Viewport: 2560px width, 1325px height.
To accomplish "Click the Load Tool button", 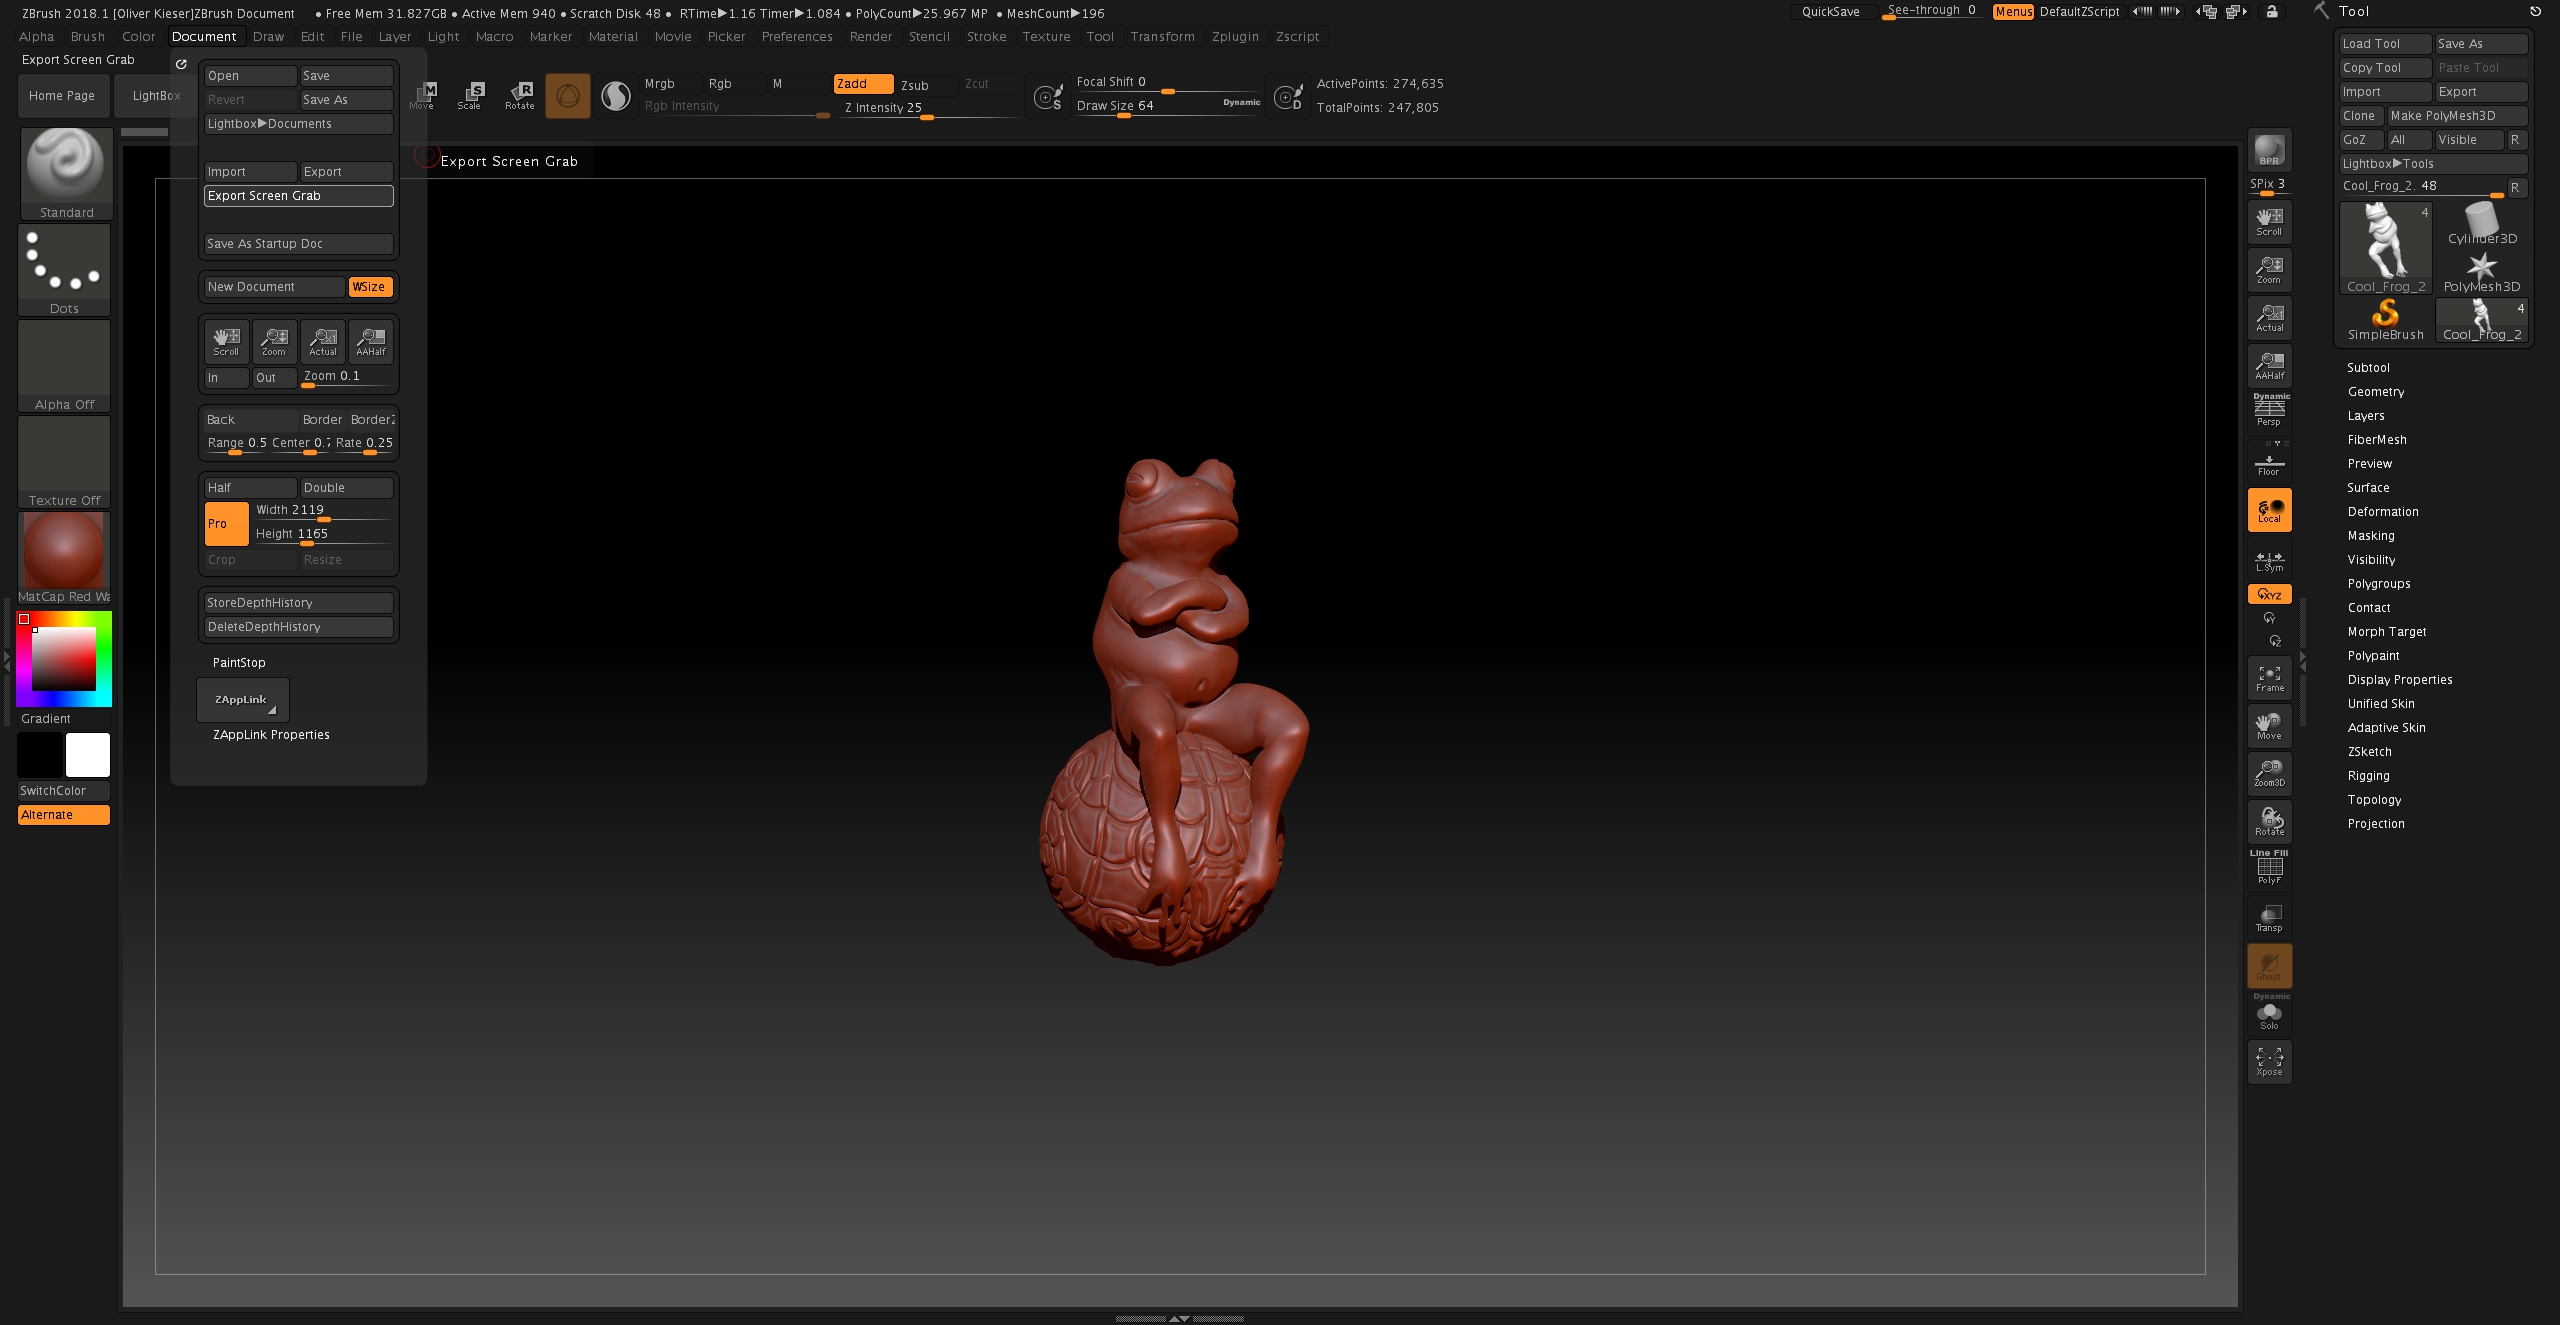I will point(2385,44).
